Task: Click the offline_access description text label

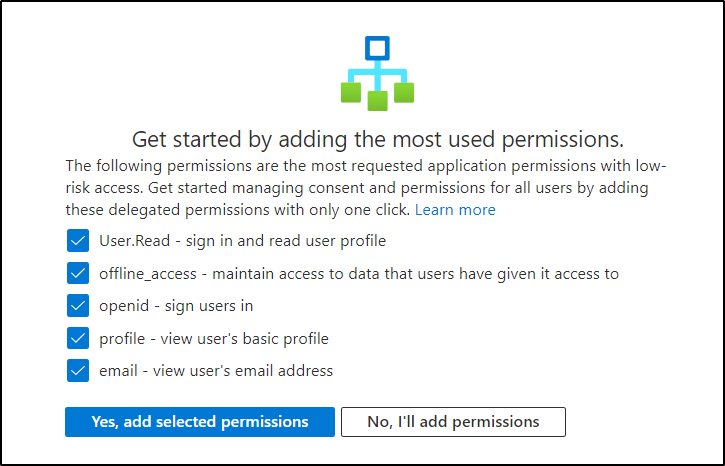Action: [x=359, y=274]
